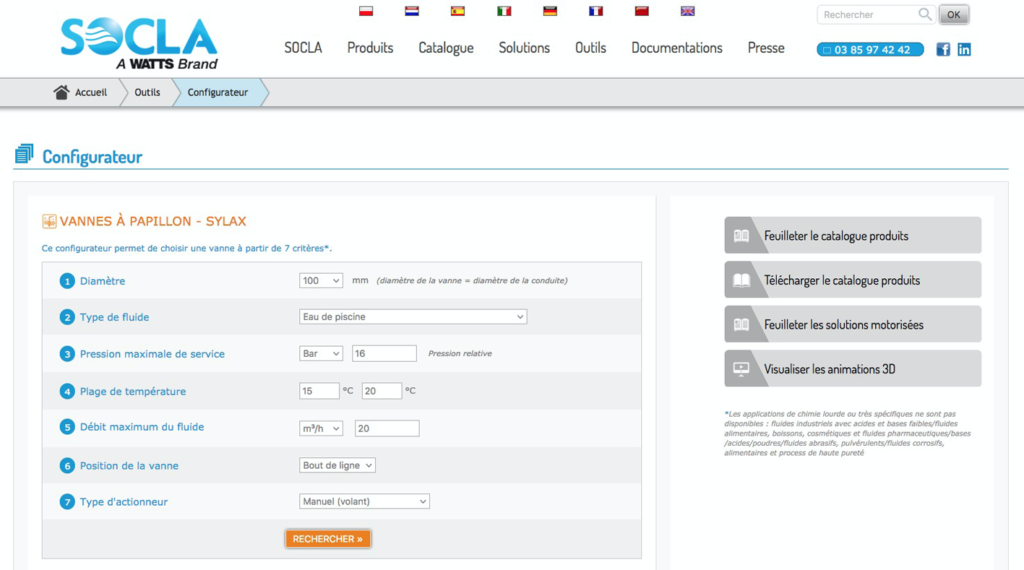Click the Débit maximum value field
This screenshot has width=1024, height=570.
pyautogui.click(x=387, y=428)
